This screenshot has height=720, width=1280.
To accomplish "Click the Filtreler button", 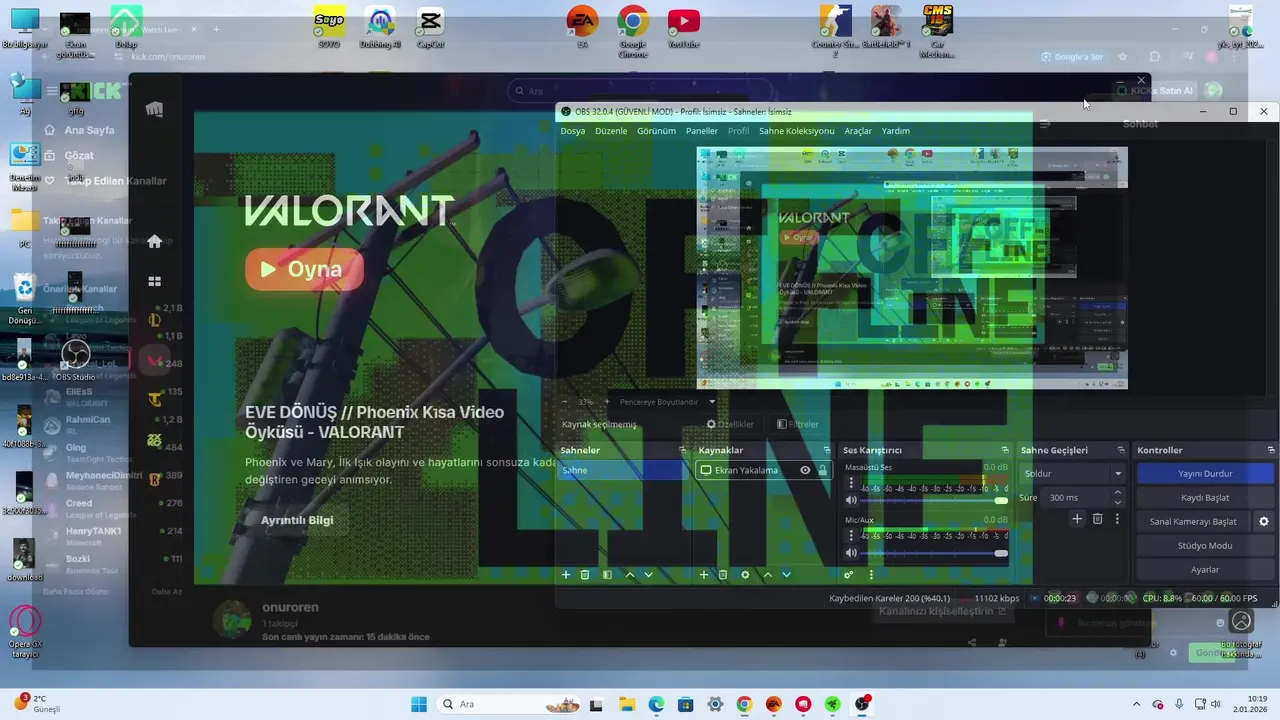I will pyautogui.click(x=798, y=424).
